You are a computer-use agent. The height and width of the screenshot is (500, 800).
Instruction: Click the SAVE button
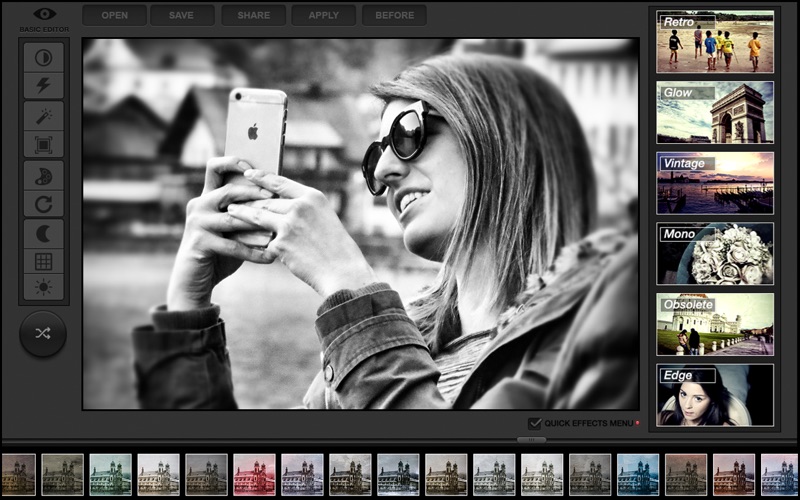pos(182,15)
